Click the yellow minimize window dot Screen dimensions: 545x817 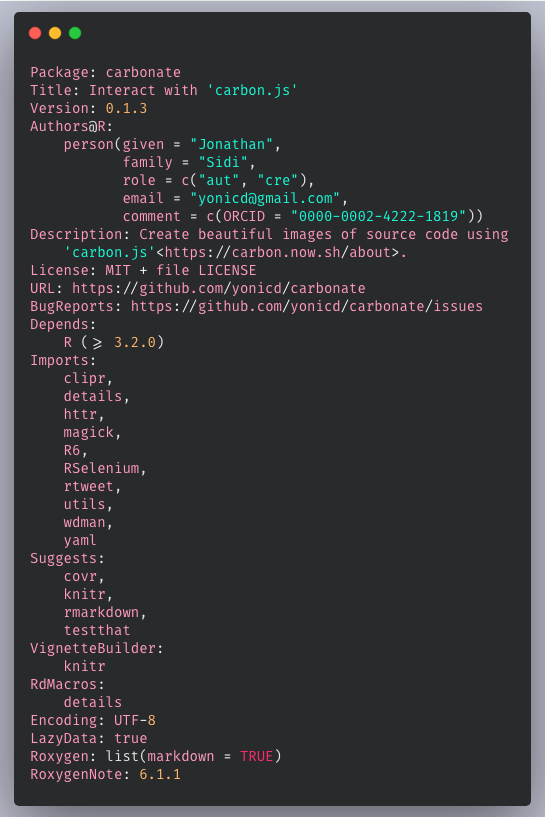tap(55, 33)
